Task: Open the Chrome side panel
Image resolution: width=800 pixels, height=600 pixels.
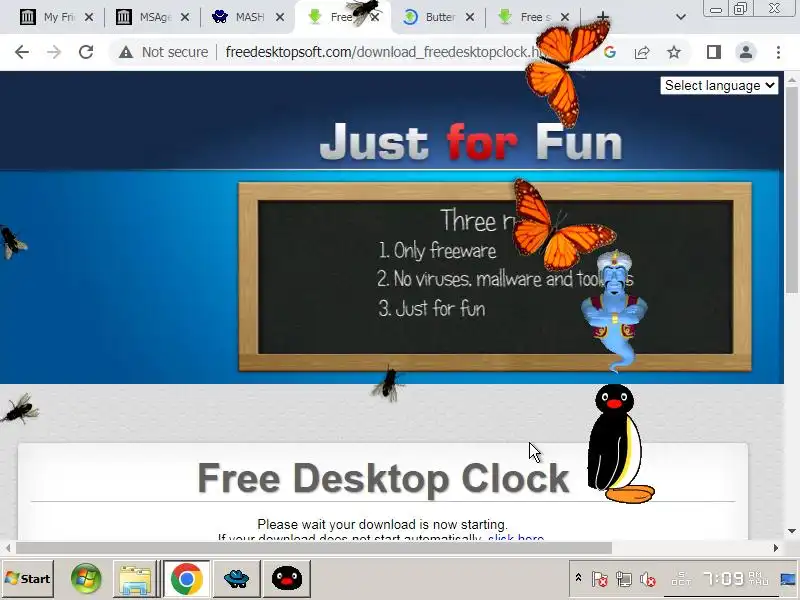Action: [x=714, y=52]
